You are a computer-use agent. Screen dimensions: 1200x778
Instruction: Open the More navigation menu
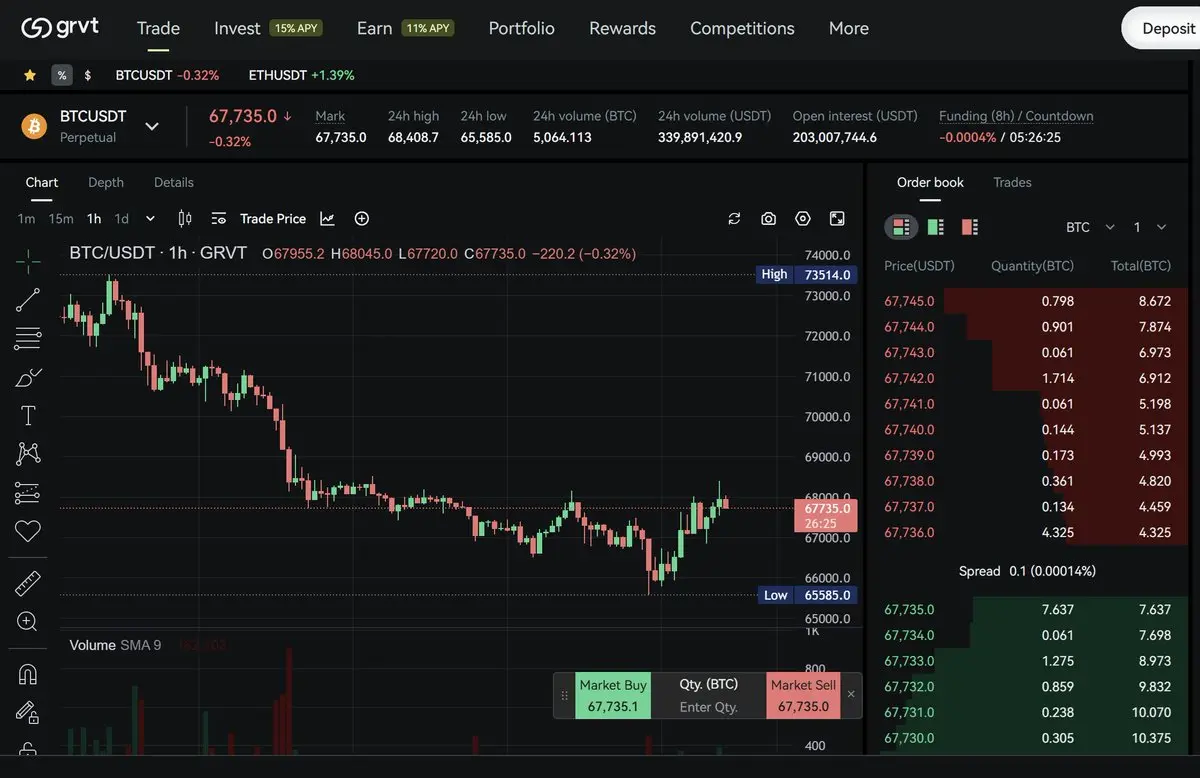(x=848, y=28)
